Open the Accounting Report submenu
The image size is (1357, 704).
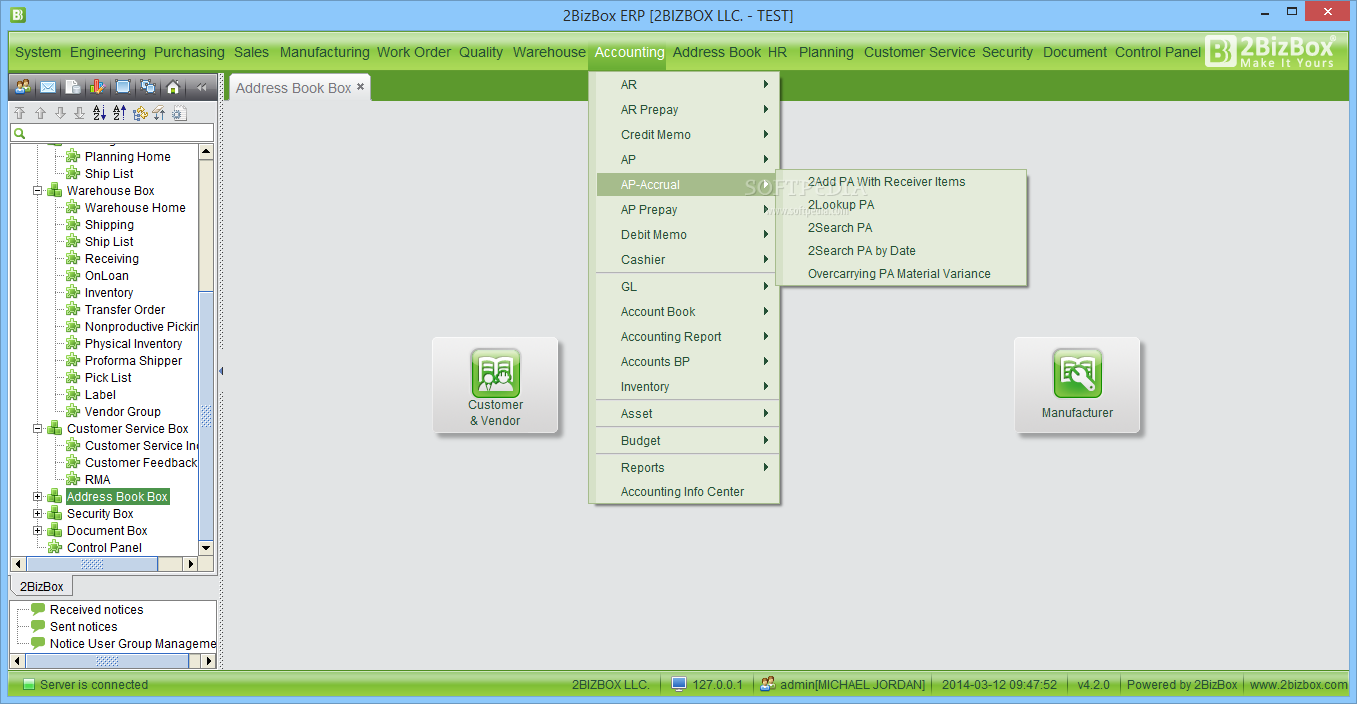(x=686, y=337)
